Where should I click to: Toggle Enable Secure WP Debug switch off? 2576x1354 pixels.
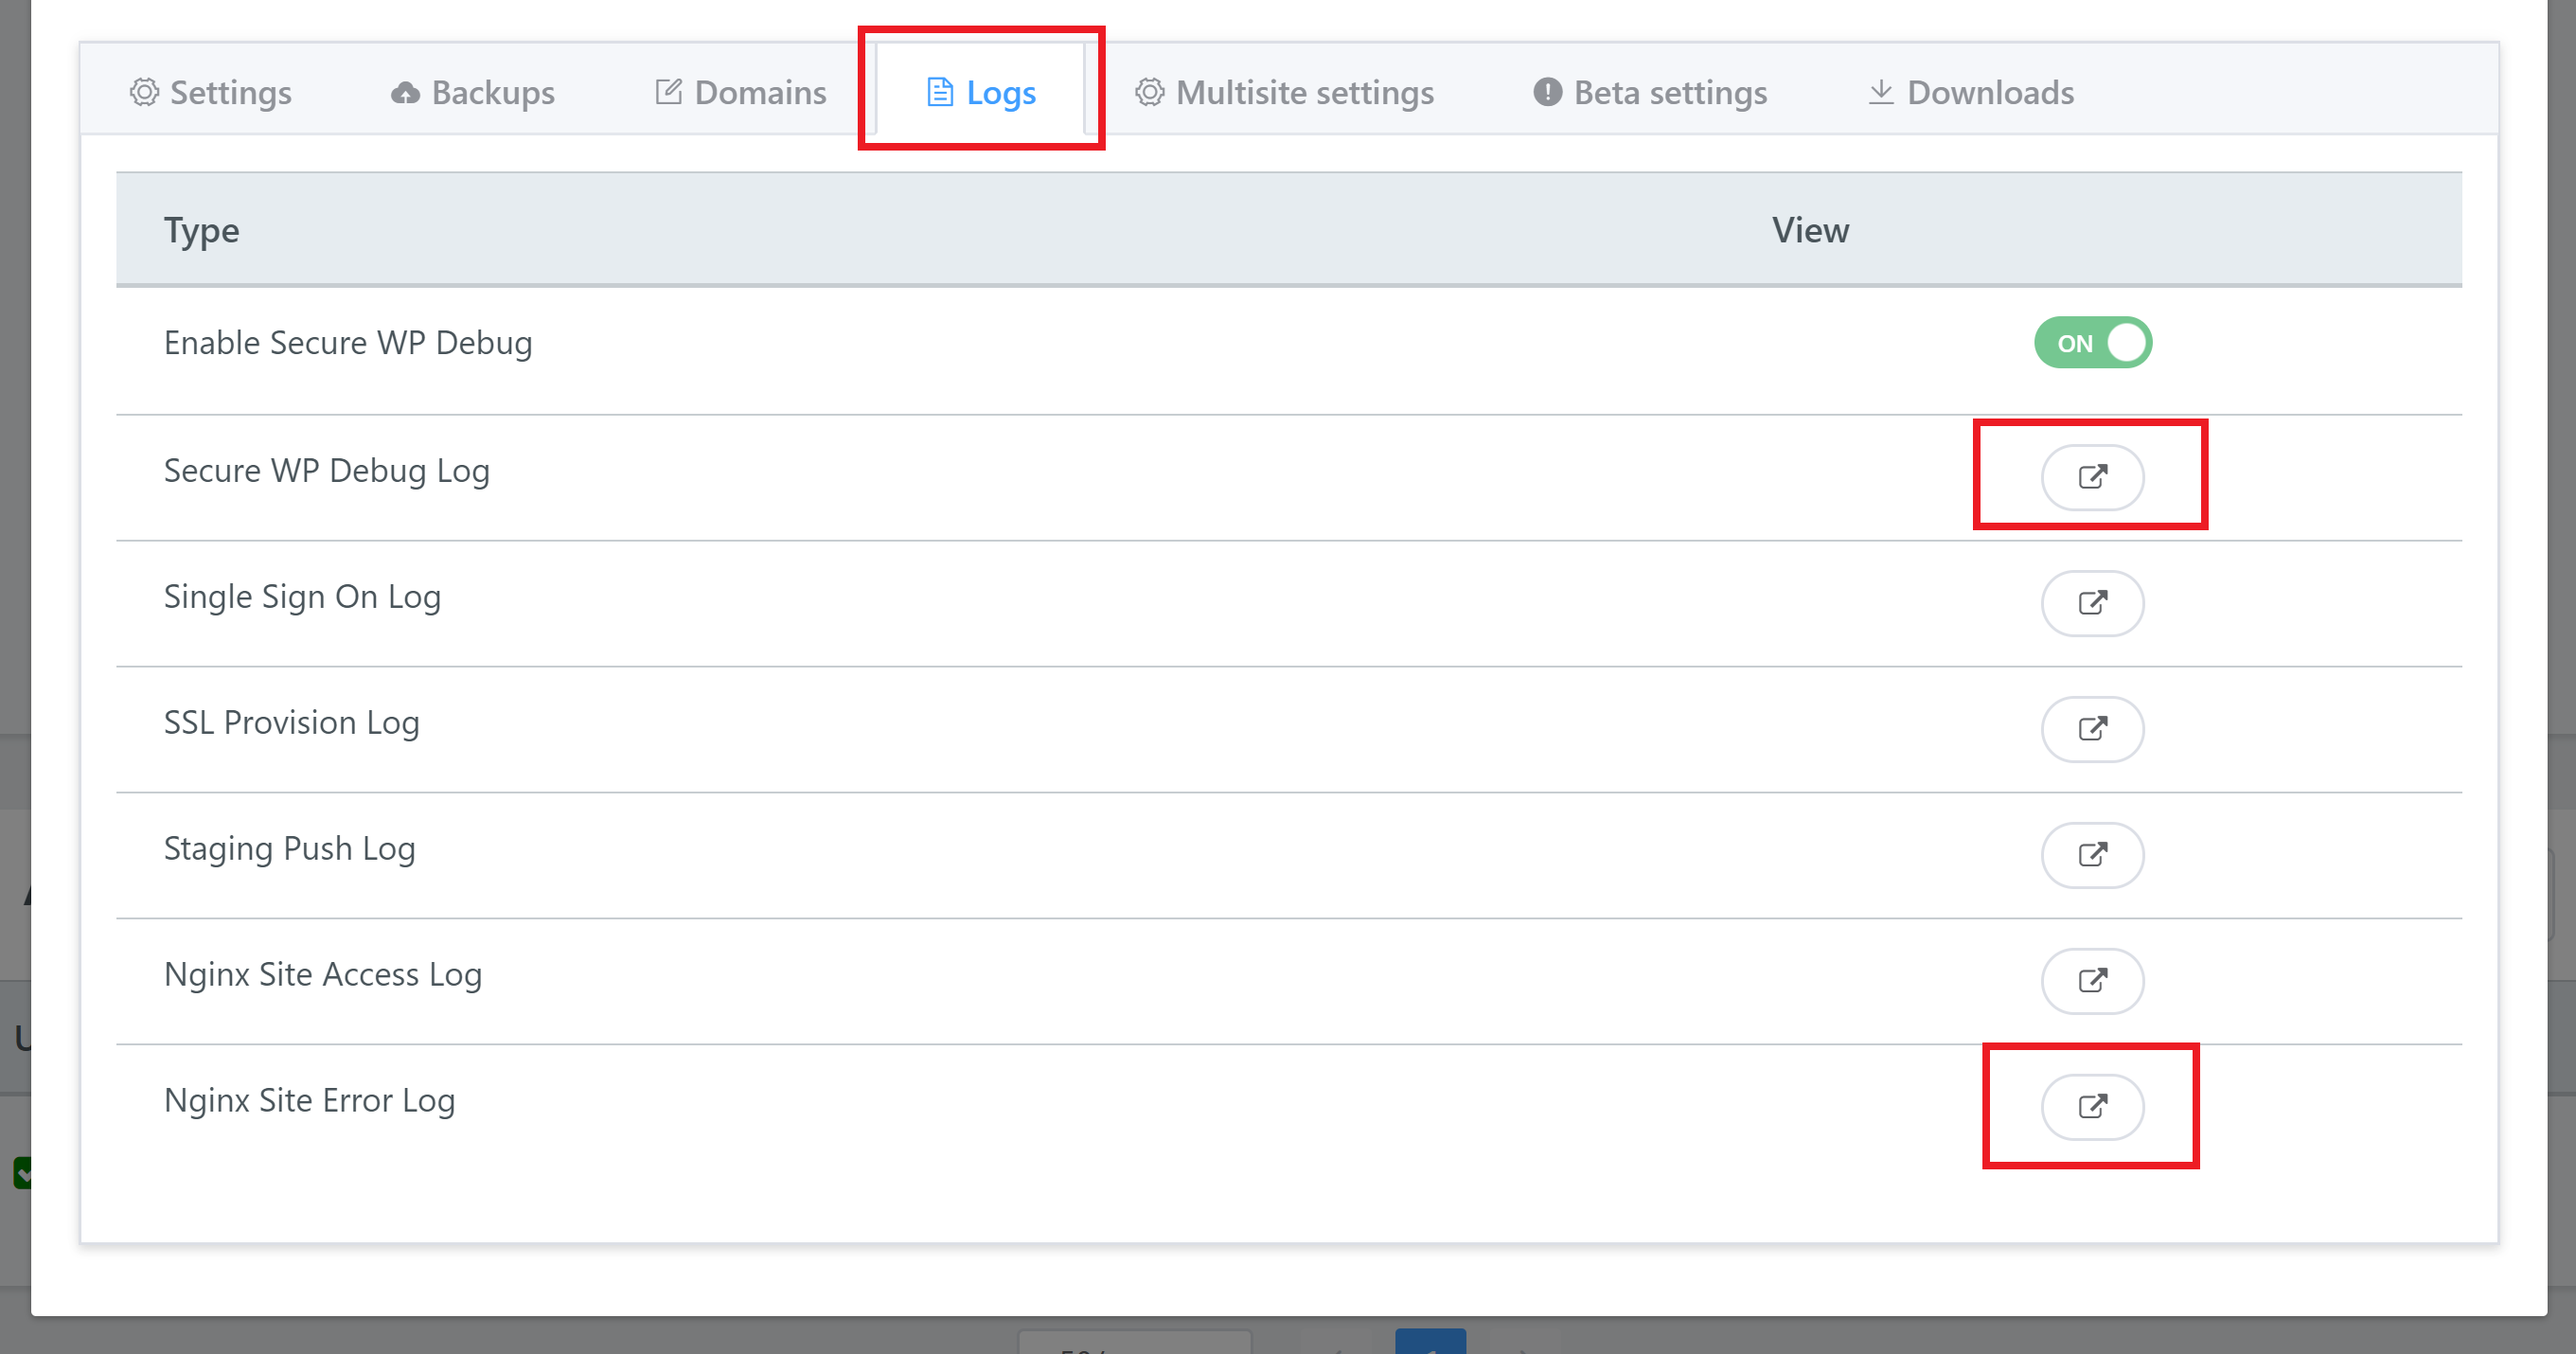[x=2093, y=343]
